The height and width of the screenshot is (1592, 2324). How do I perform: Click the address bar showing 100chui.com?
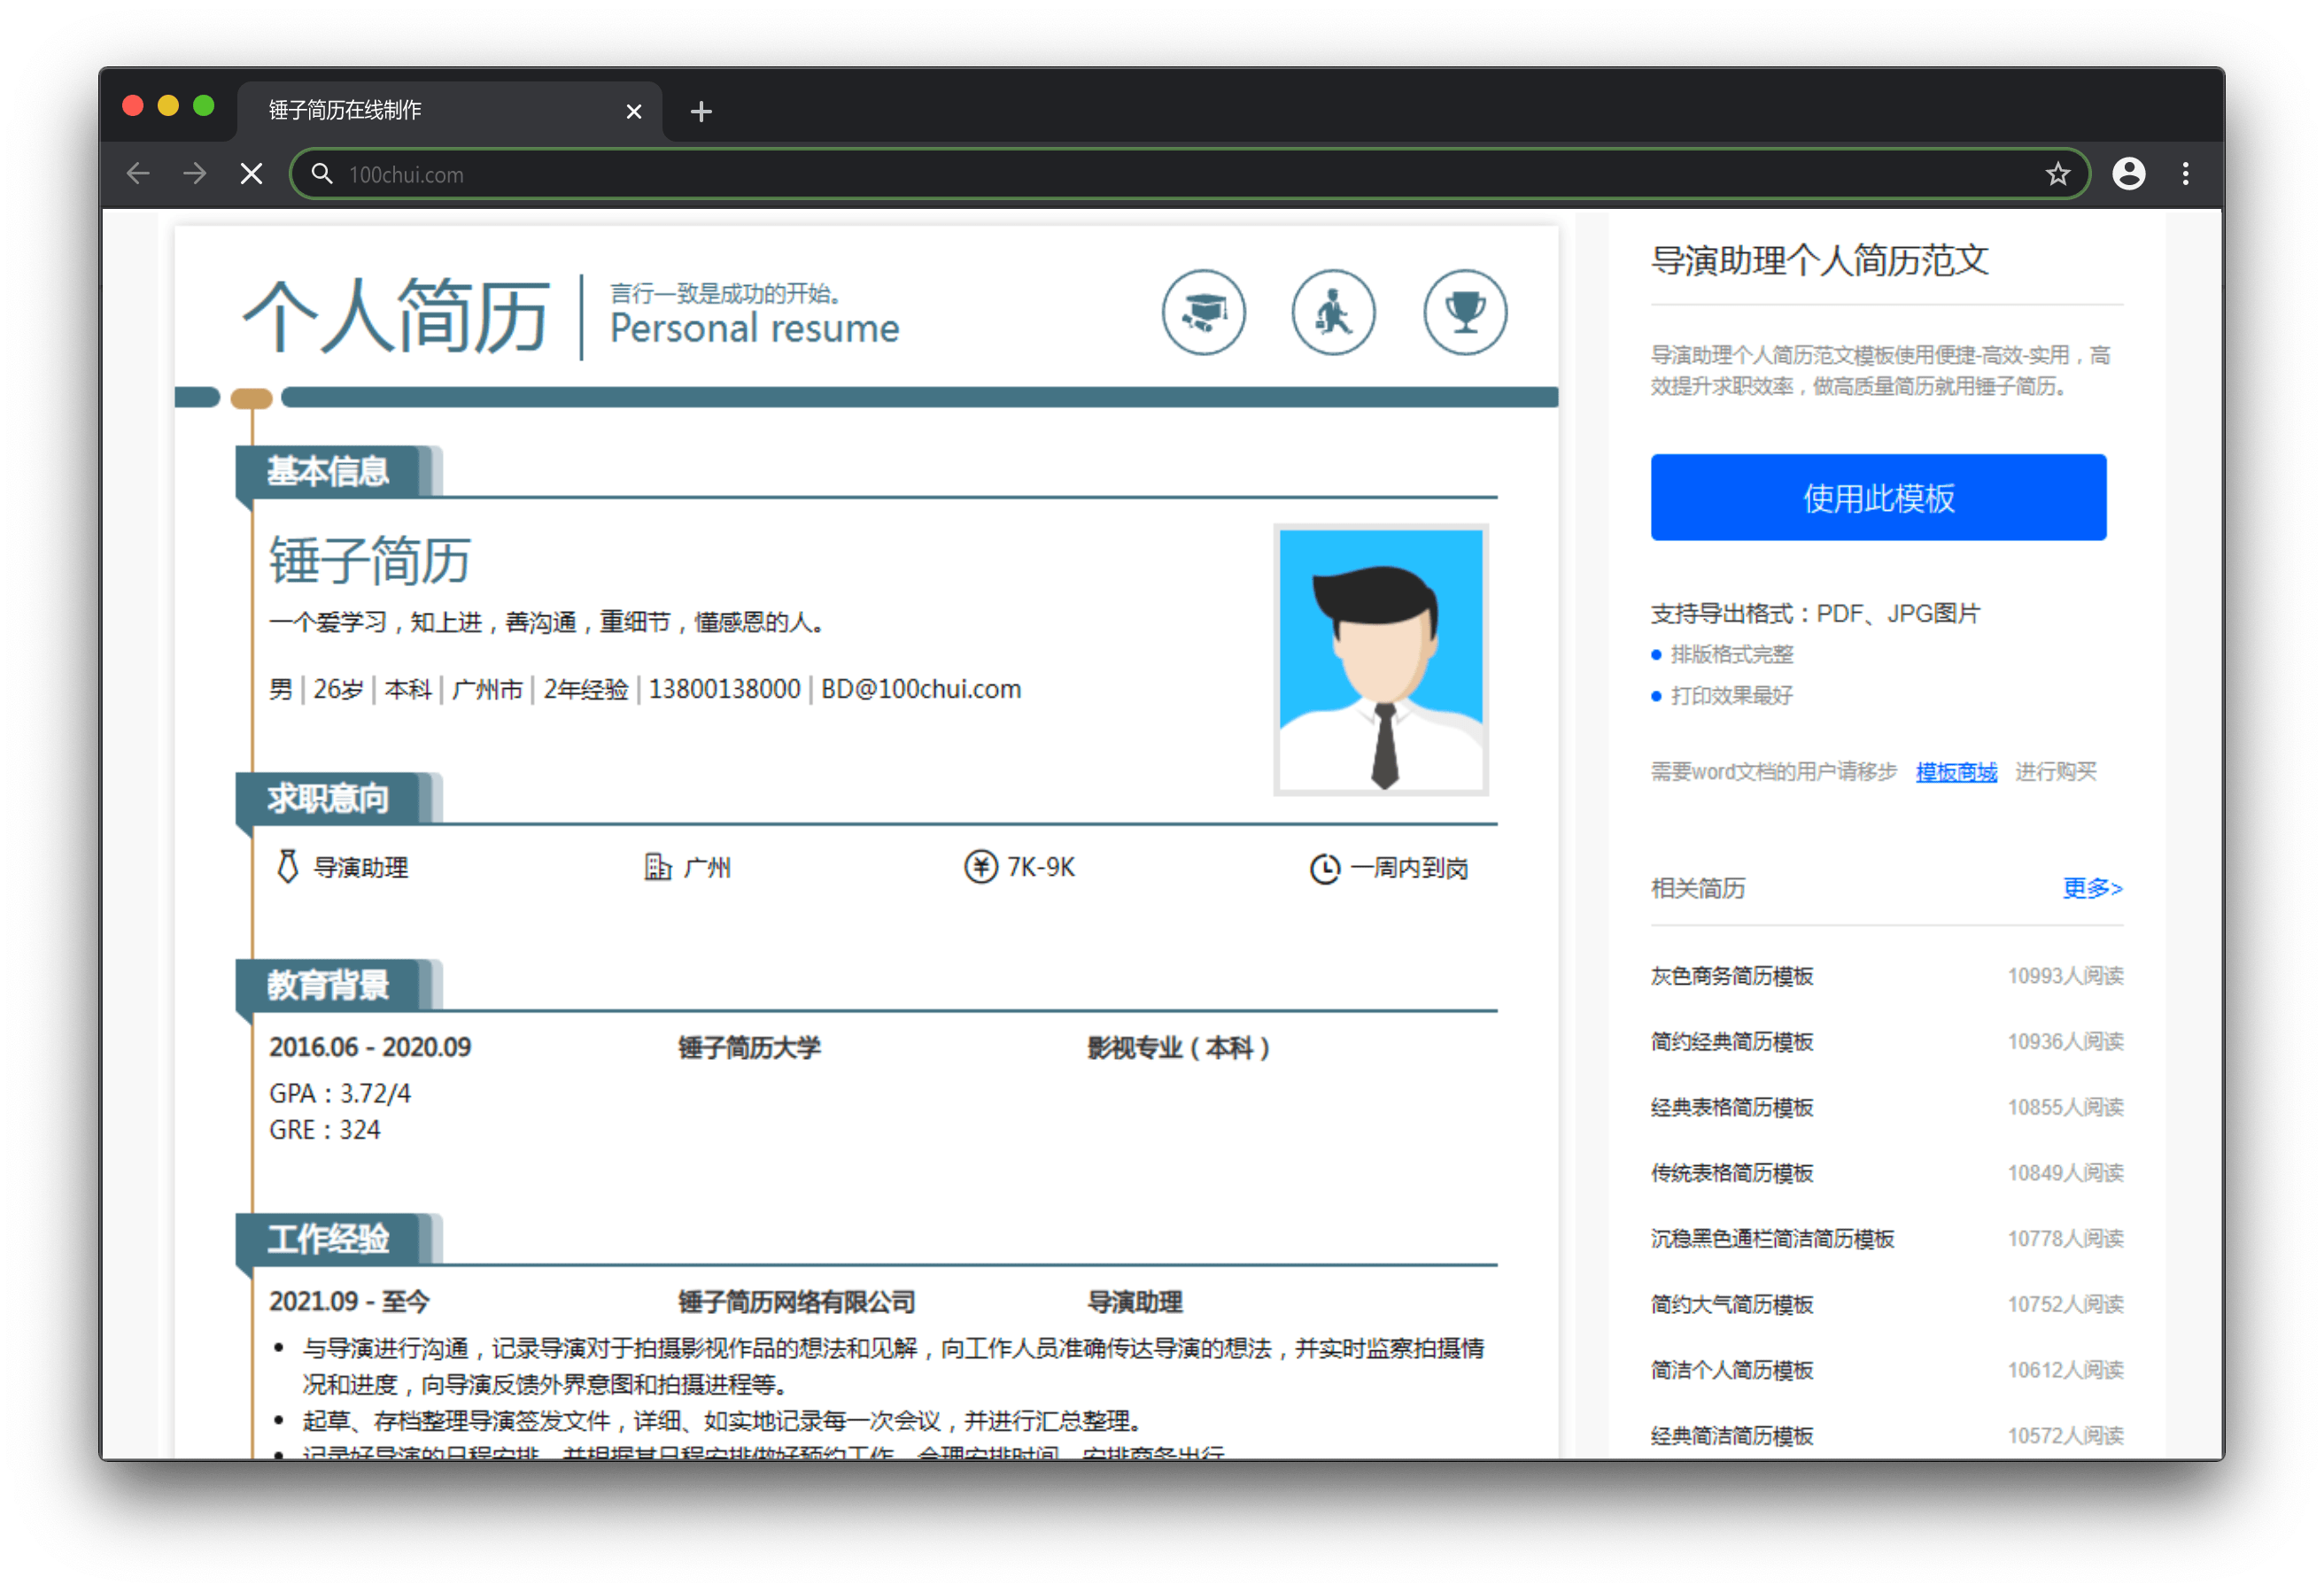tap(1190, 174)
